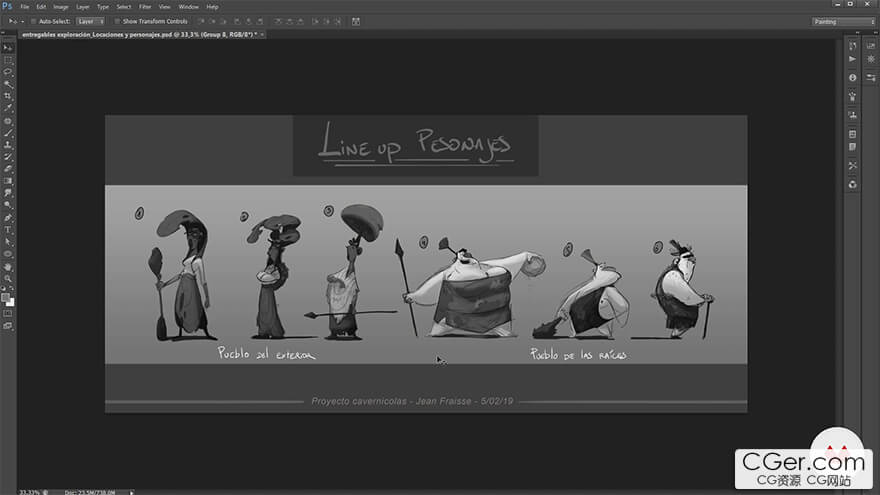The width and height of the screenshot is (880, 495).
Task: Click the 33.33% zoom level field
Action: click(x=30, y=492)
